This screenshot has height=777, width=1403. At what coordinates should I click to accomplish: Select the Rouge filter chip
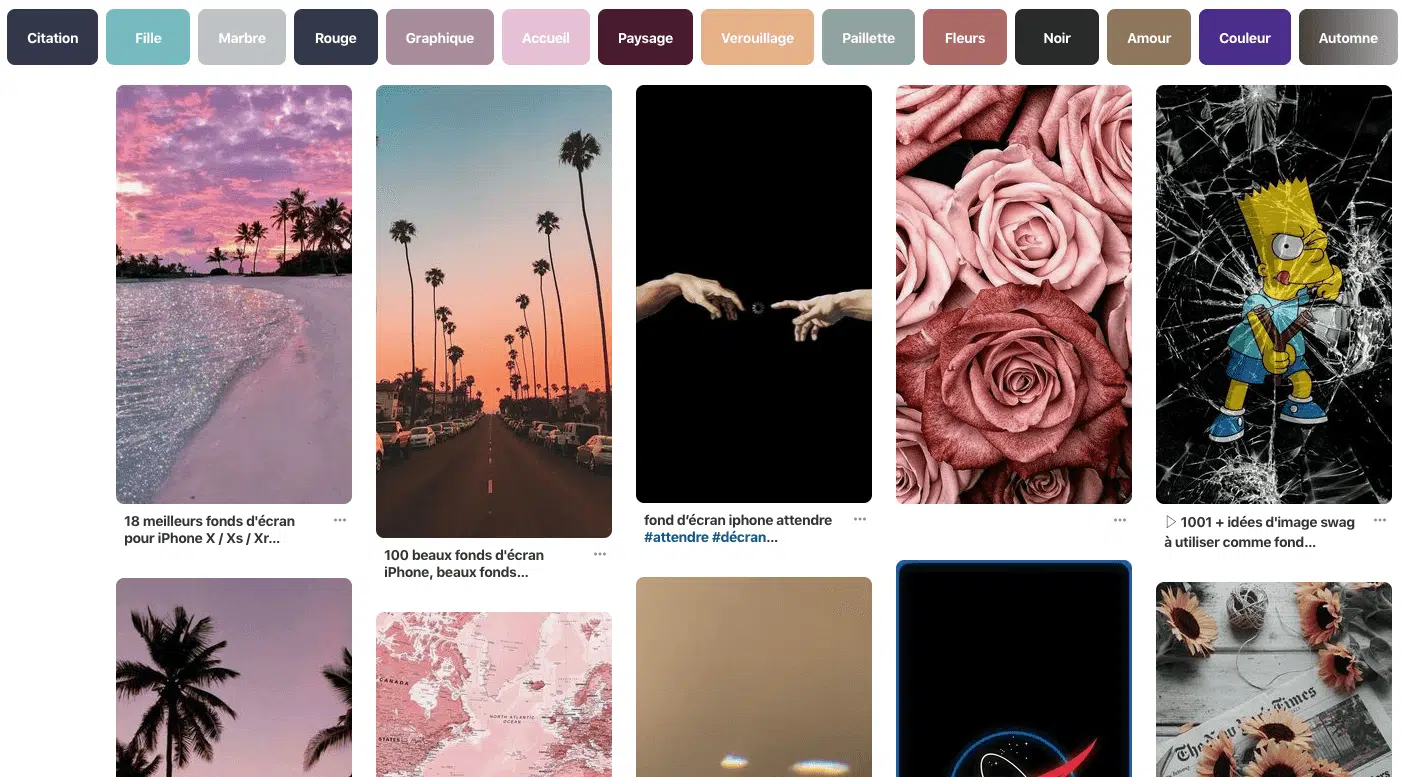336,37
